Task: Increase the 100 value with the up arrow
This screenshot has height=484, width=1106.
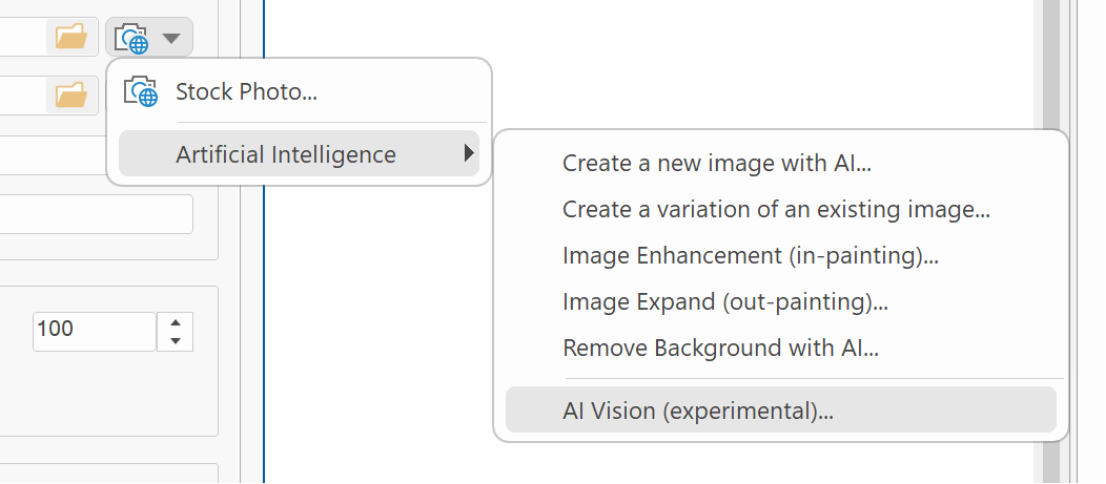Action: point(176,323)
